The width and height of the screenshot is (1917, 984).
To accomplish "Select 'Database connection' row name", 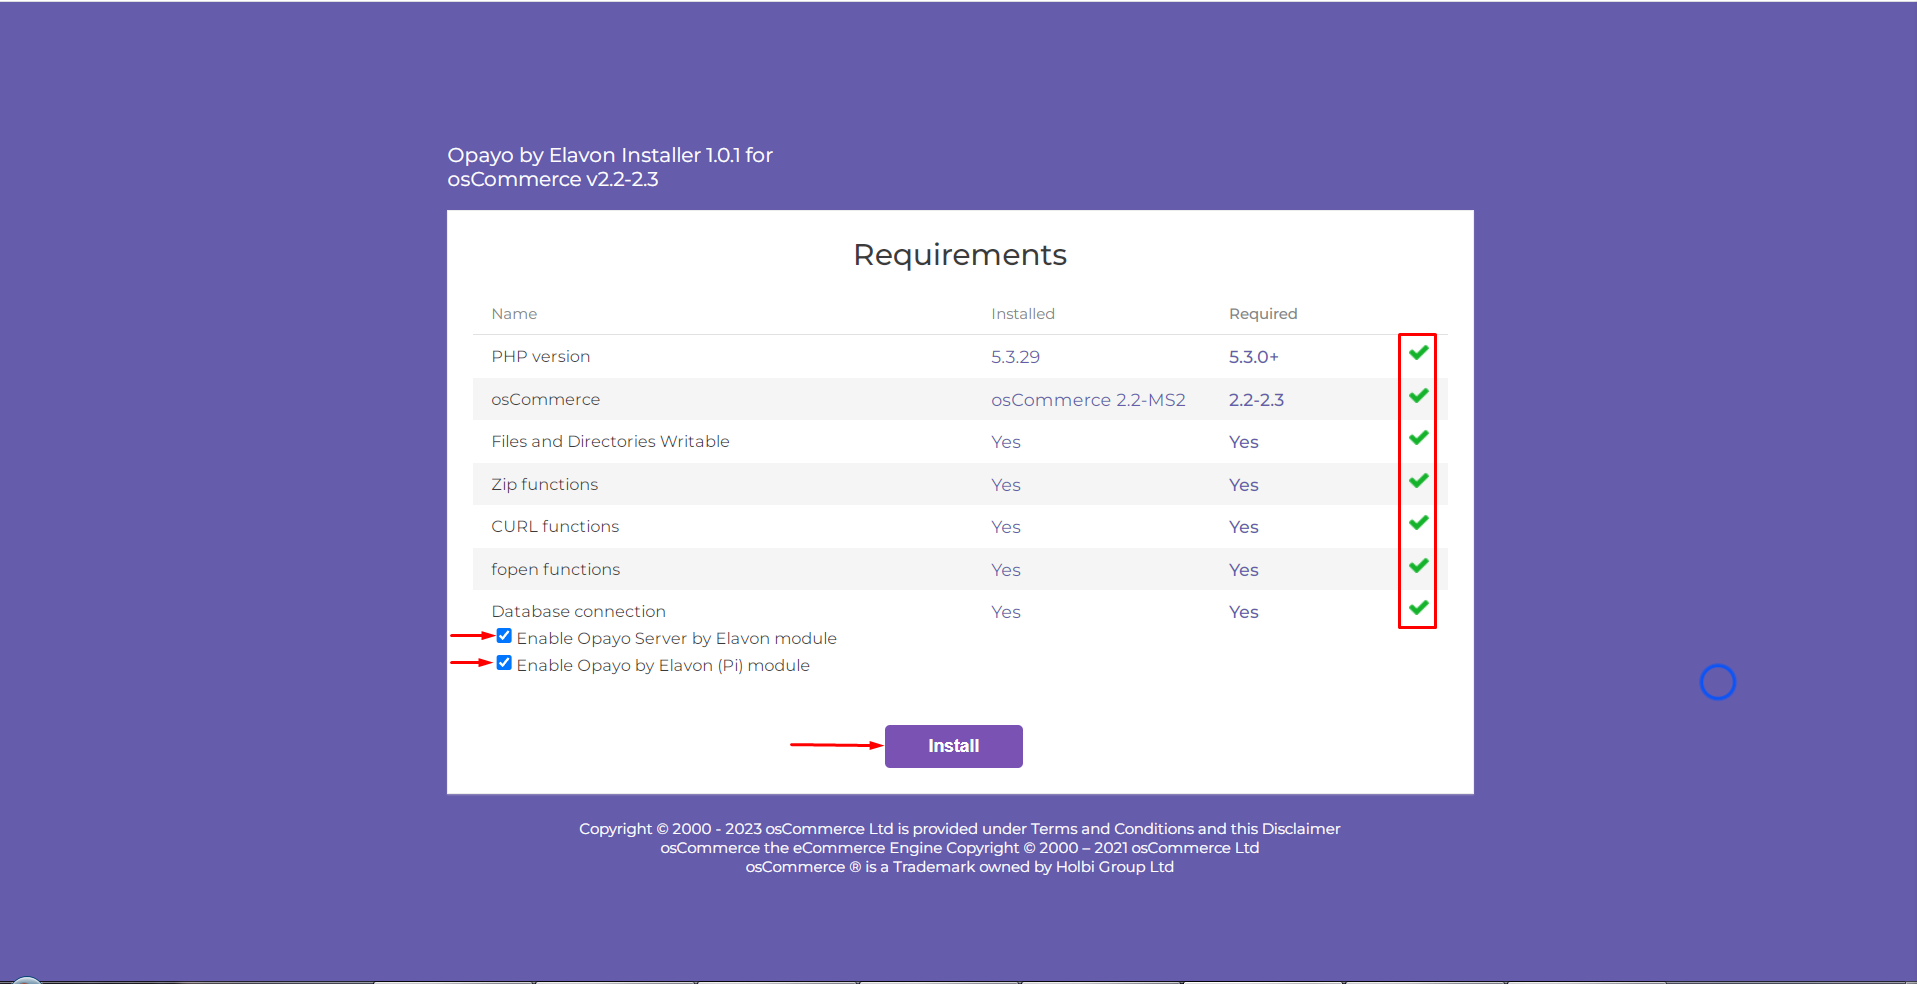I will click(x=578, y=612).
